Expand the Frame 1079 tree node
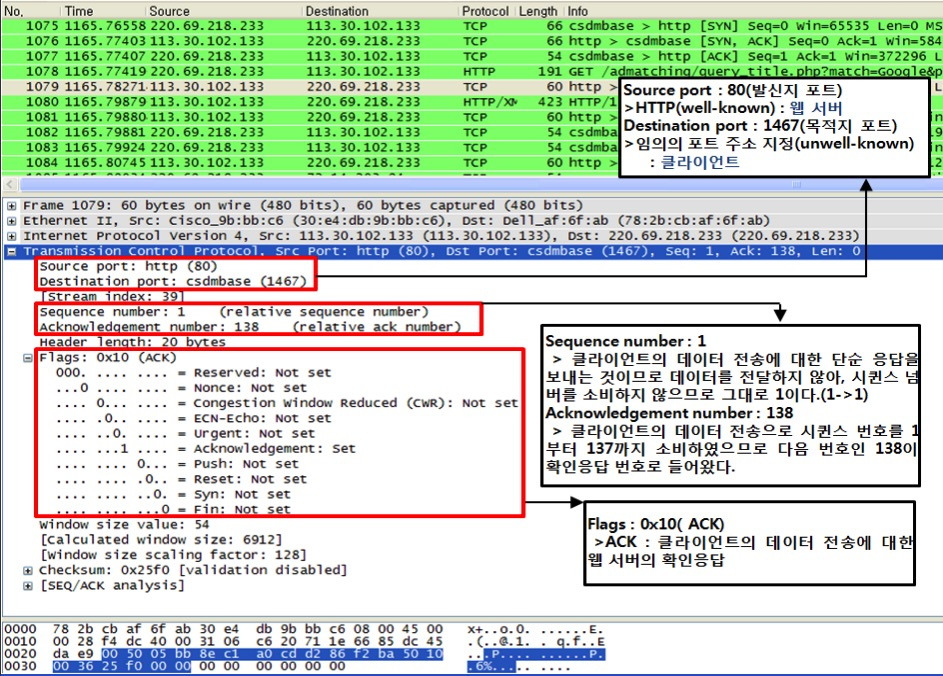 (11, 206)
